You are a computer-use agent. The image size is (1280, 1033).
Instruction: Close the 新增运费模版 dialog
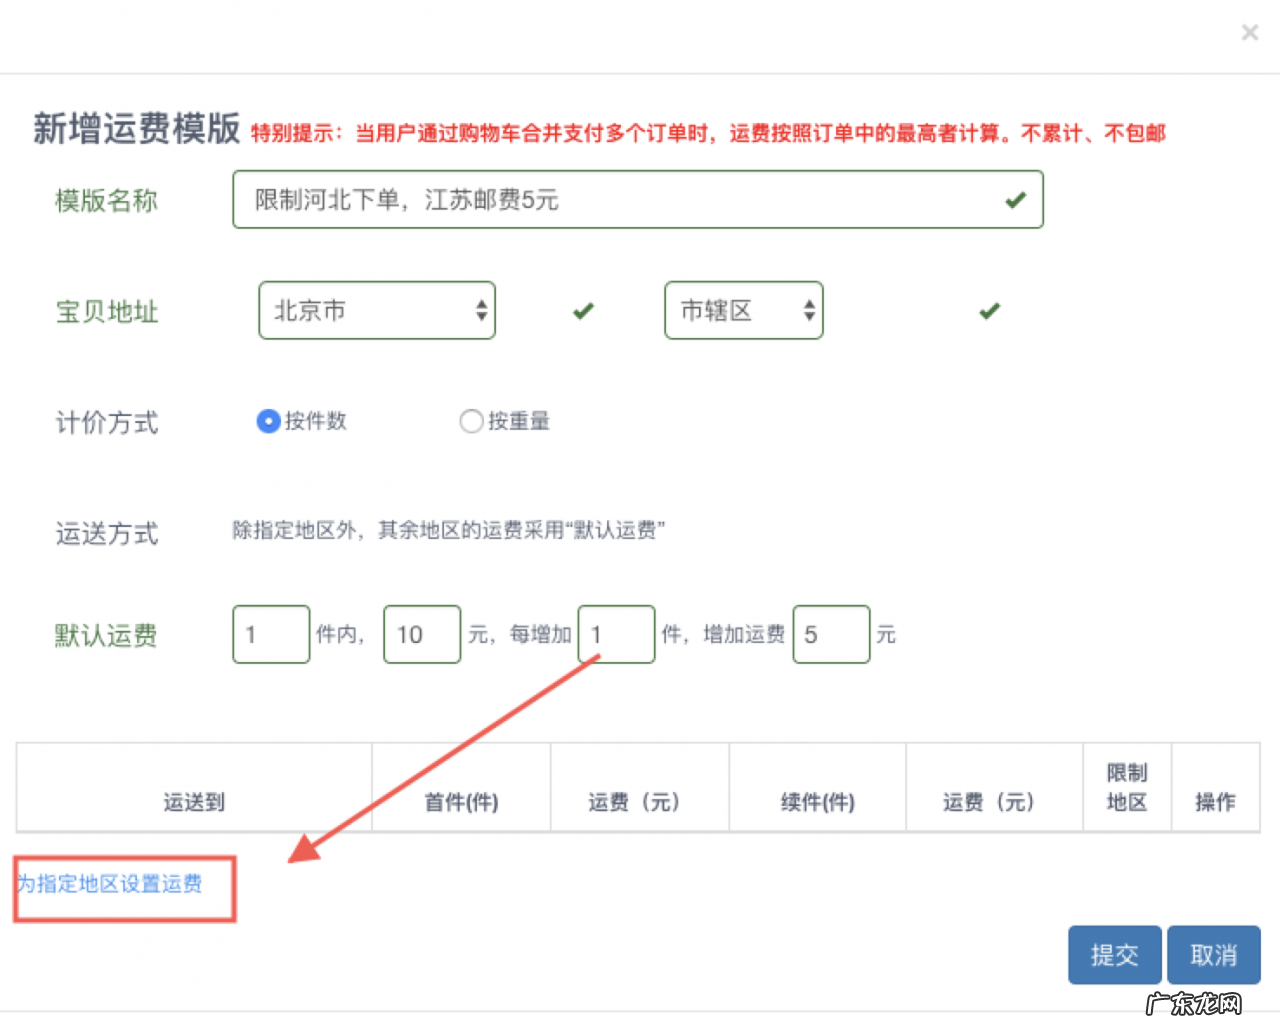click(1249, 32)
